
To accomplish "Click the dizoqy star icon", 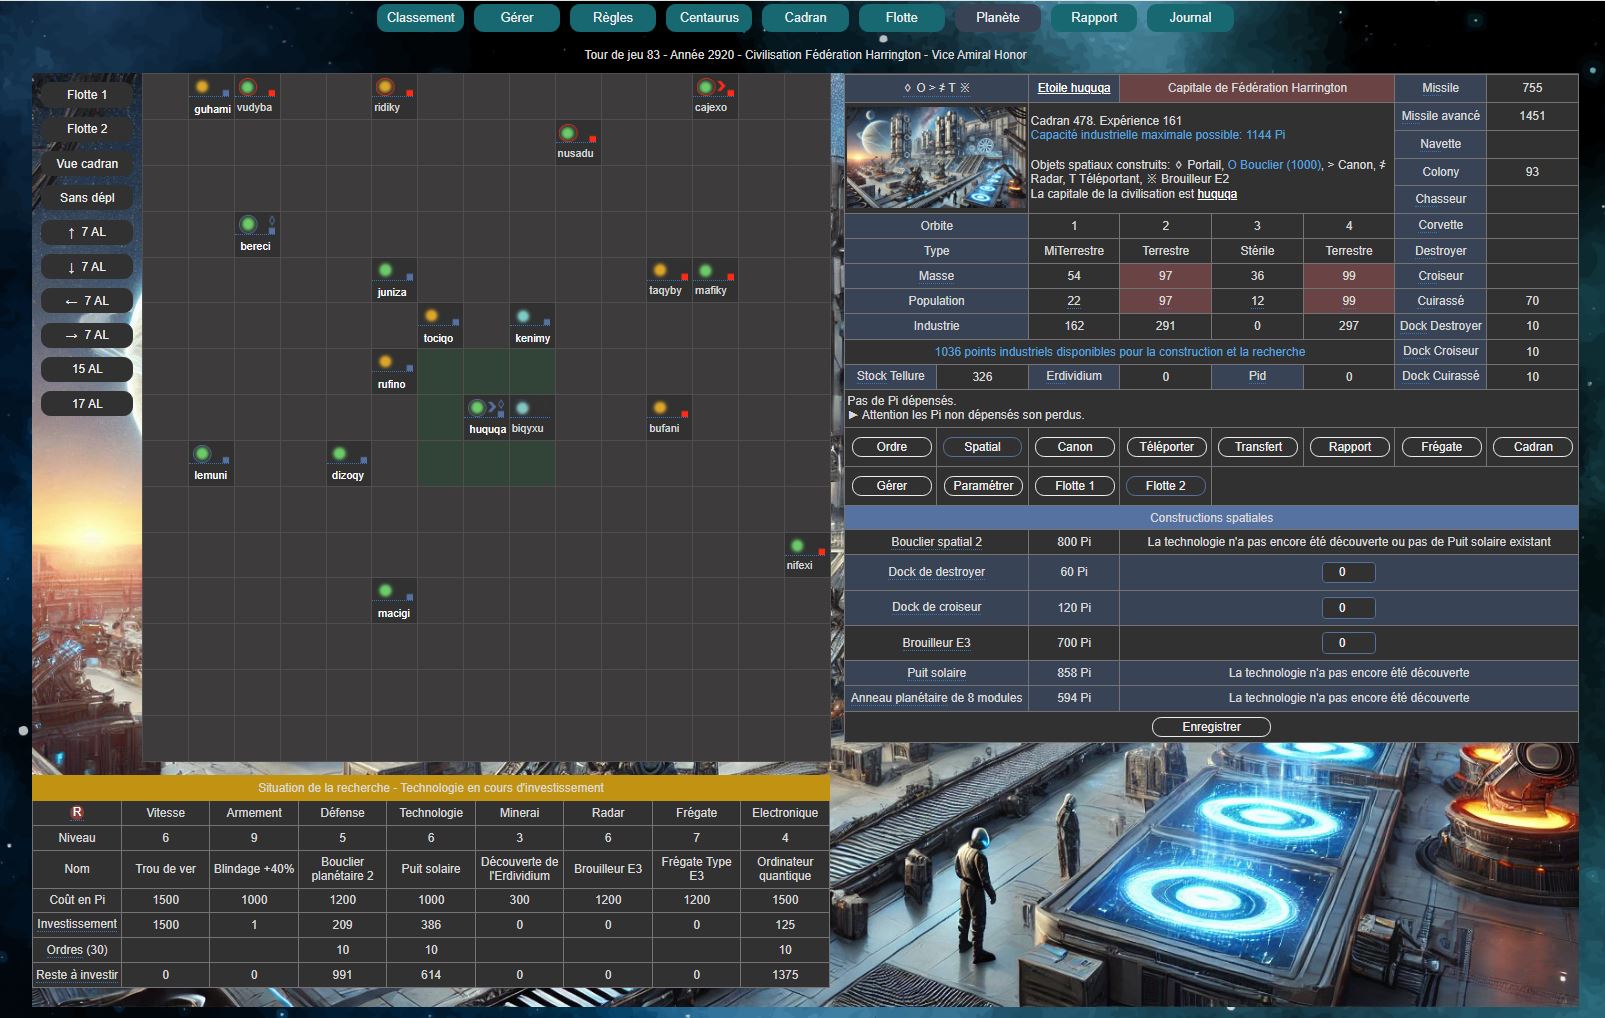I will point(340,453).
